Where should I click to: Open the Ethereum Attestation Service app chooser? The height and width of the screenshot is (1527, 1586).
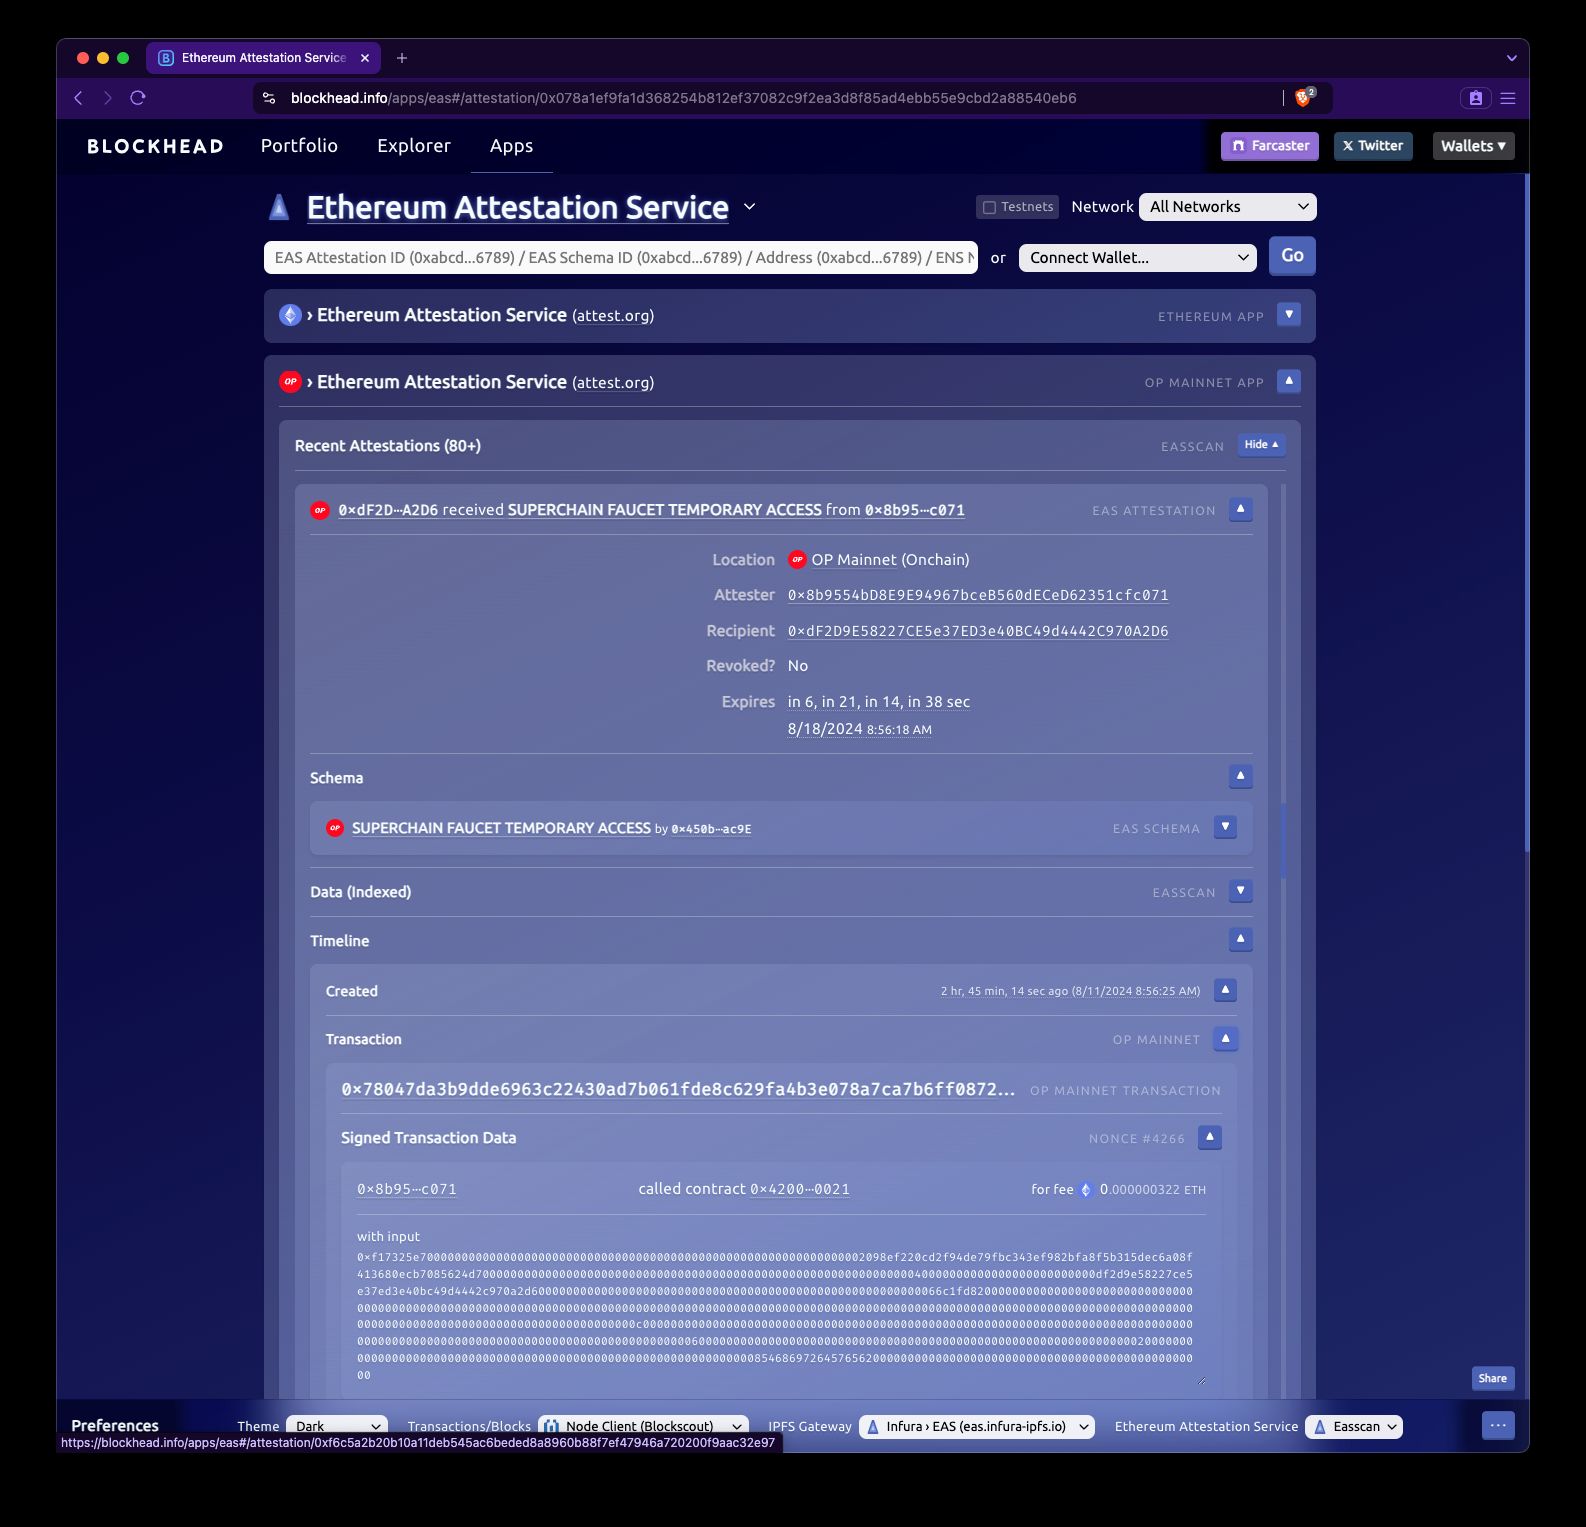click(750, 207)
